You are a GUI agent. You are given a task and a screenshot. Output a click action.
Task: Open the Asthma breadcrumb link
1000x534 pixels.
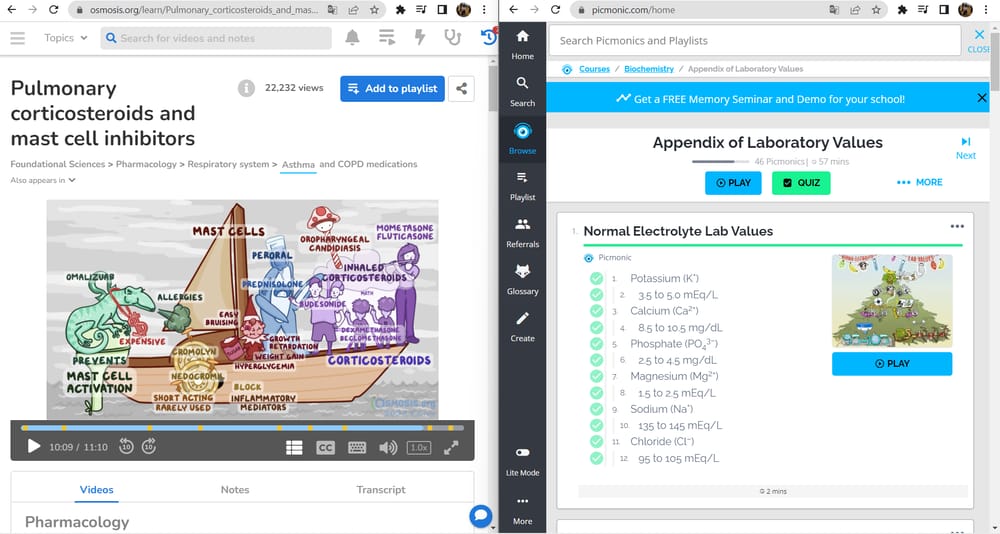298,165
